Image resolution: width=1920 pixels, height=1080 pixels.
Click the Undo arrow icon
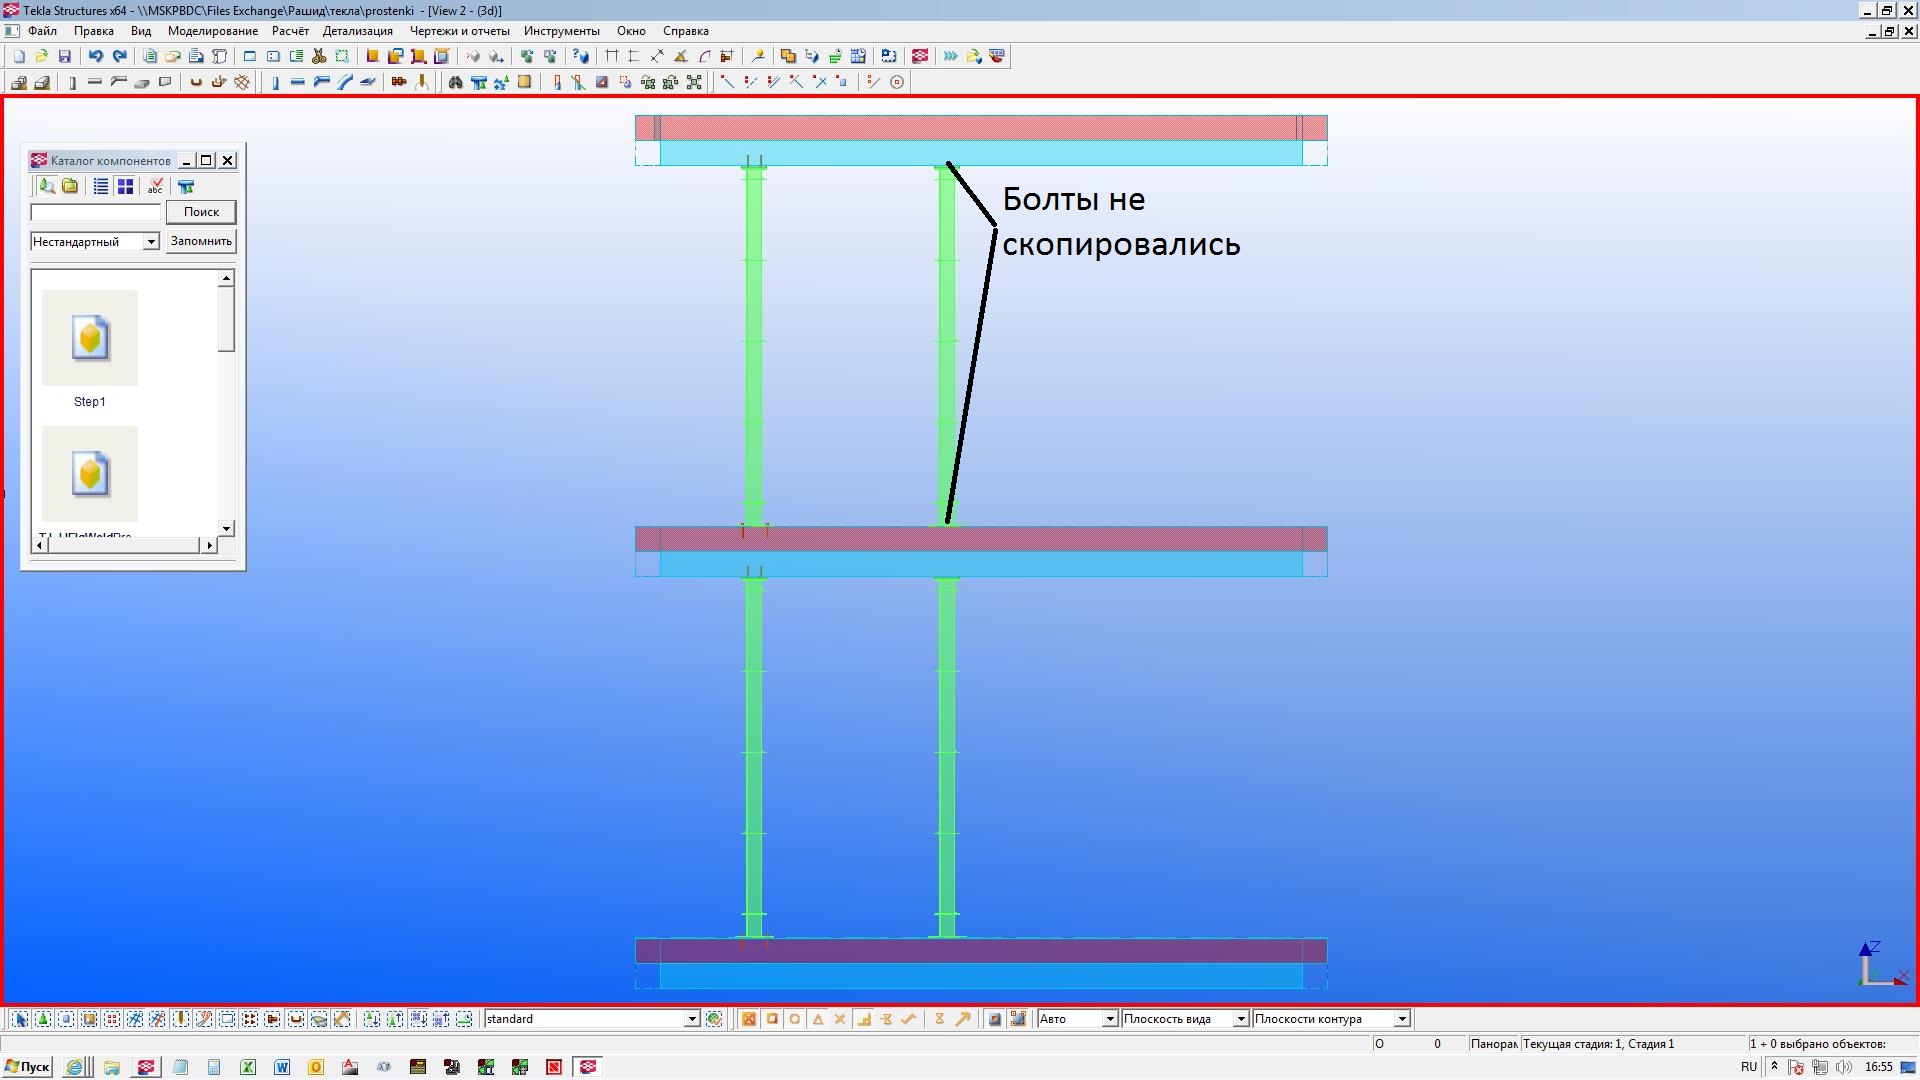[x=95, y=57]
